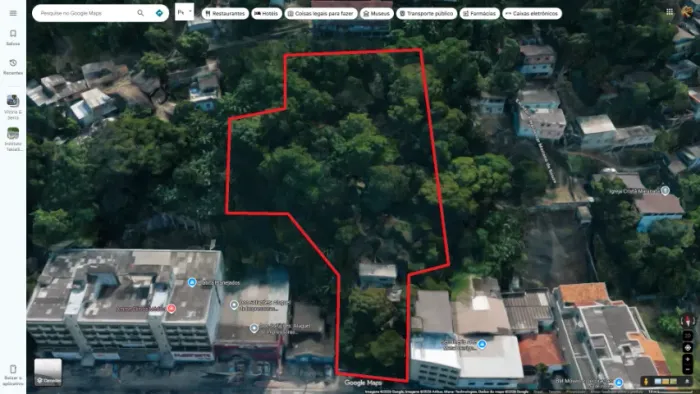Select the Street View pegman icon
The image size is (700, 394).
[646, 381]
